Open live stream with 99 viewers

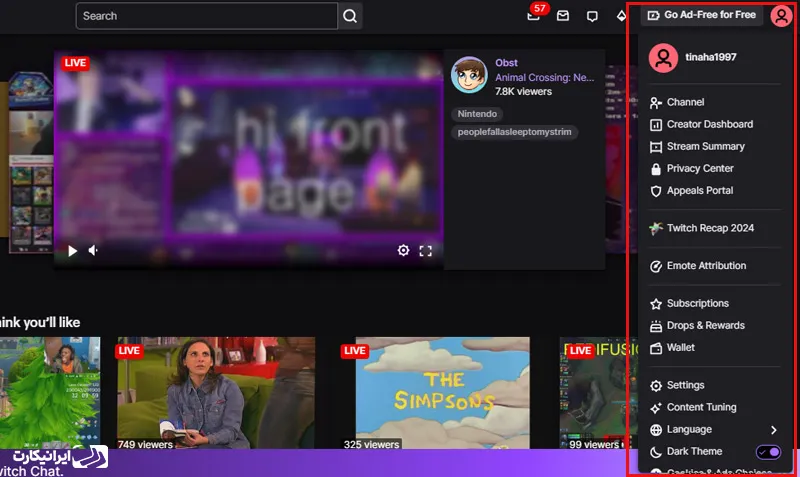click(599, 393)
